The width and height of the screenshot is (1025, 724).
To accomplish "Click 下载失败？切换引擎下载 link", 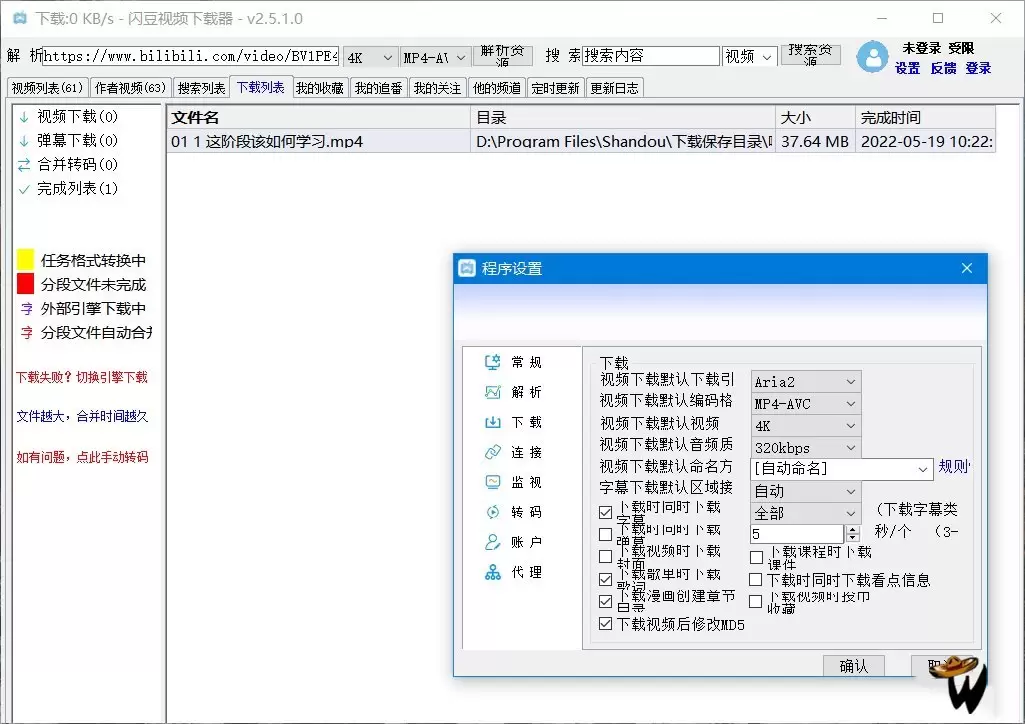I will pos(82,377).
